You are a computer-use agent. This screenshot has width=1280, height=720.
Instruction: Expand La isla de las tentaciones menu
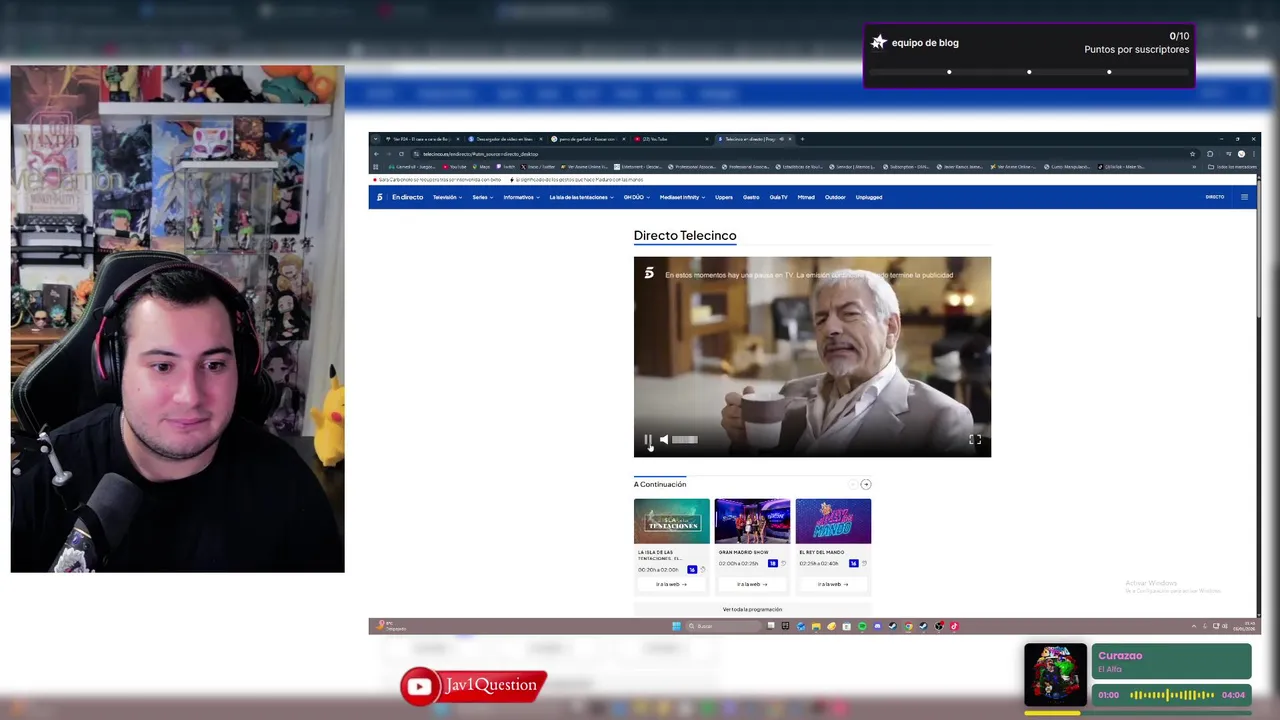[x=581, y=197]
